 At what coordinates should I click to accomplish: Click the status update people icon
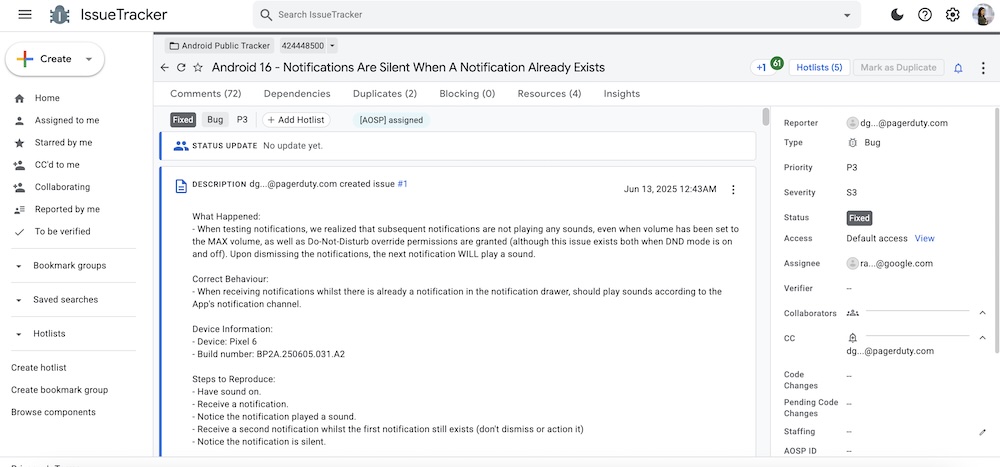(181, 146)
